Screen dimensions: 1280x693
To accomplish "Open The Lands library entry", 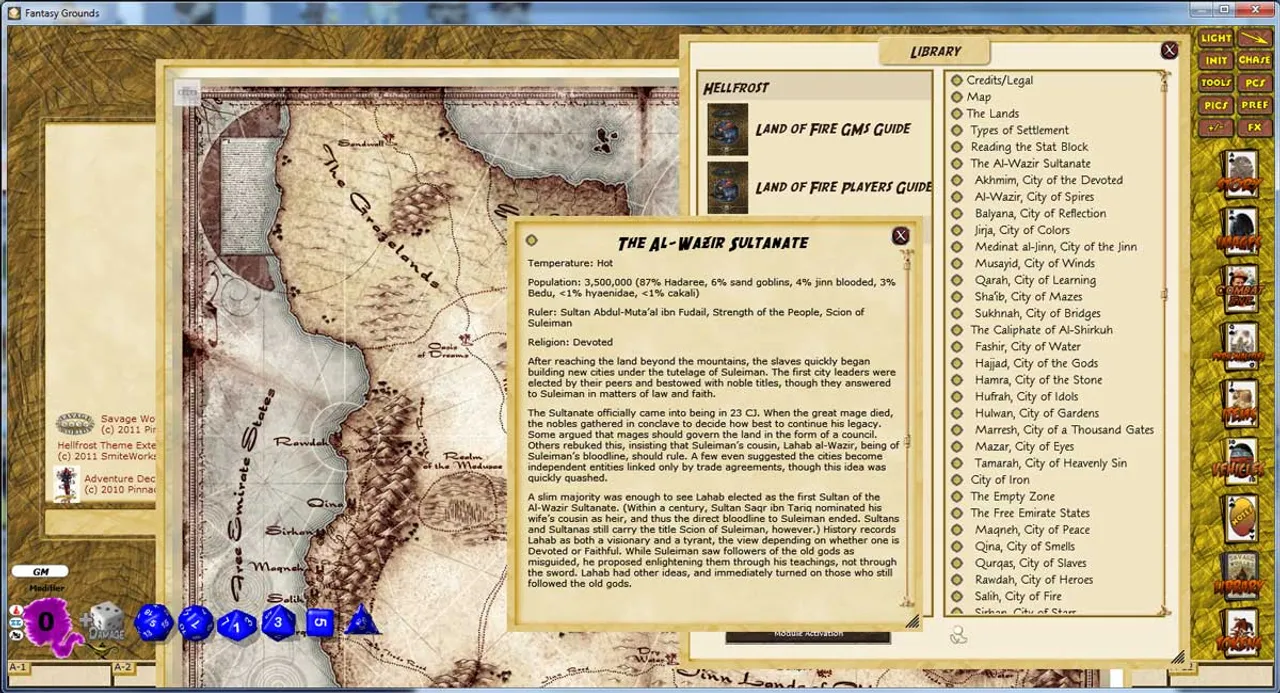I will [x=992, y=114].
